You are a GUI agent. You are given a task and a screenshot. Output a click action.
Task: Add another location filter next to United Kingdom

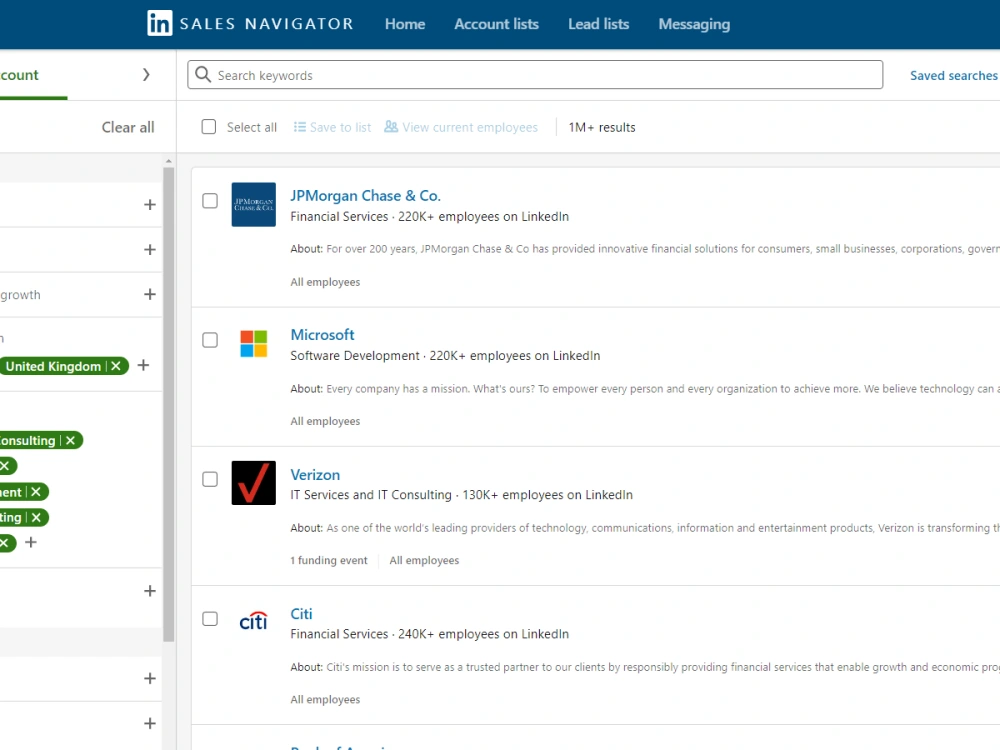(x=143, y=365)
